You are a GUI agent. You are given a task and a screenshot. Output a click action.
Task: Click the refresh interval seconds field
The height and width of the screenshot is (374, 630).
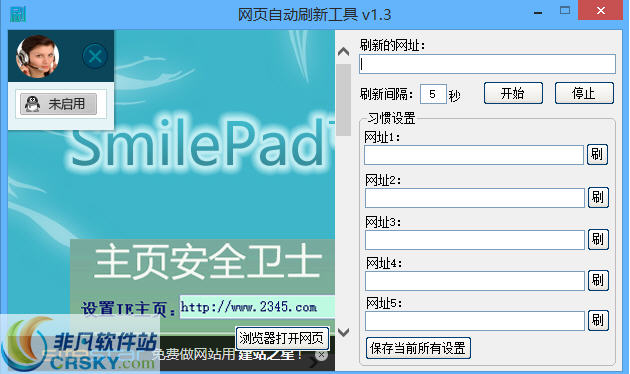tap(433, 94)
